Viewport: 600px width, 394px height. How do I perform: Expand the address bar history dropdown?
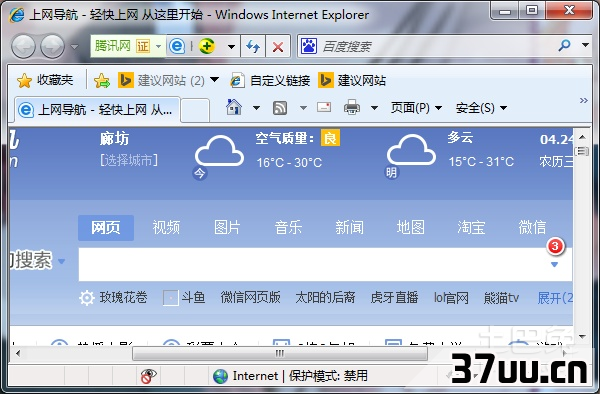pos(231,47)
